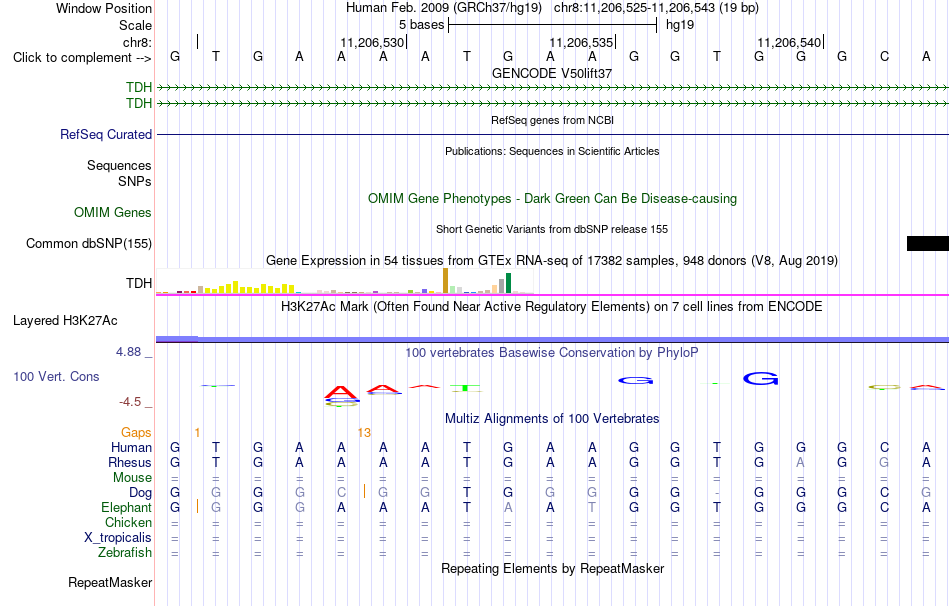Click the large blue G conservation logo letter
Image resolution: width=950 pixels, height=606 pixels.
[760, 379]
